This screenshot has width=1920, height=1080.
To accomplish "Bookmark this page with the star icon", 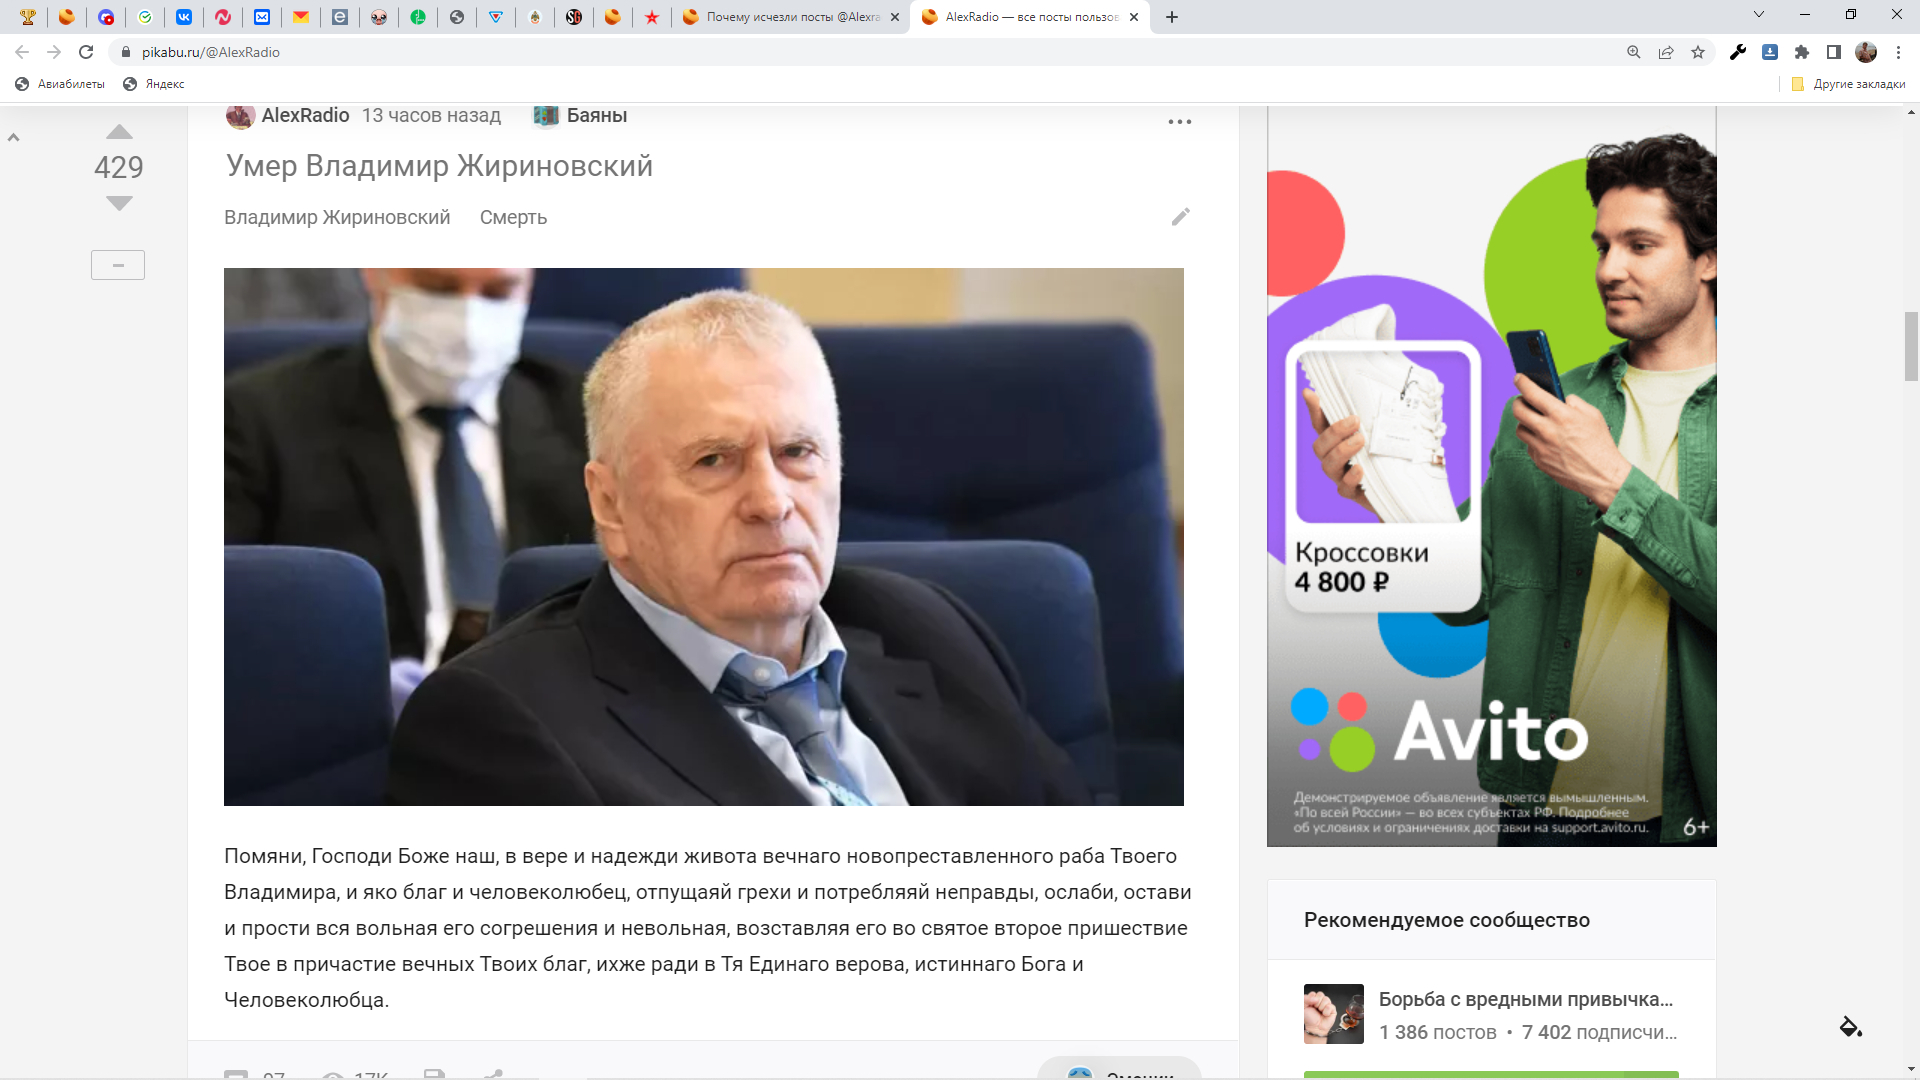I will [x=1698, y=52].
